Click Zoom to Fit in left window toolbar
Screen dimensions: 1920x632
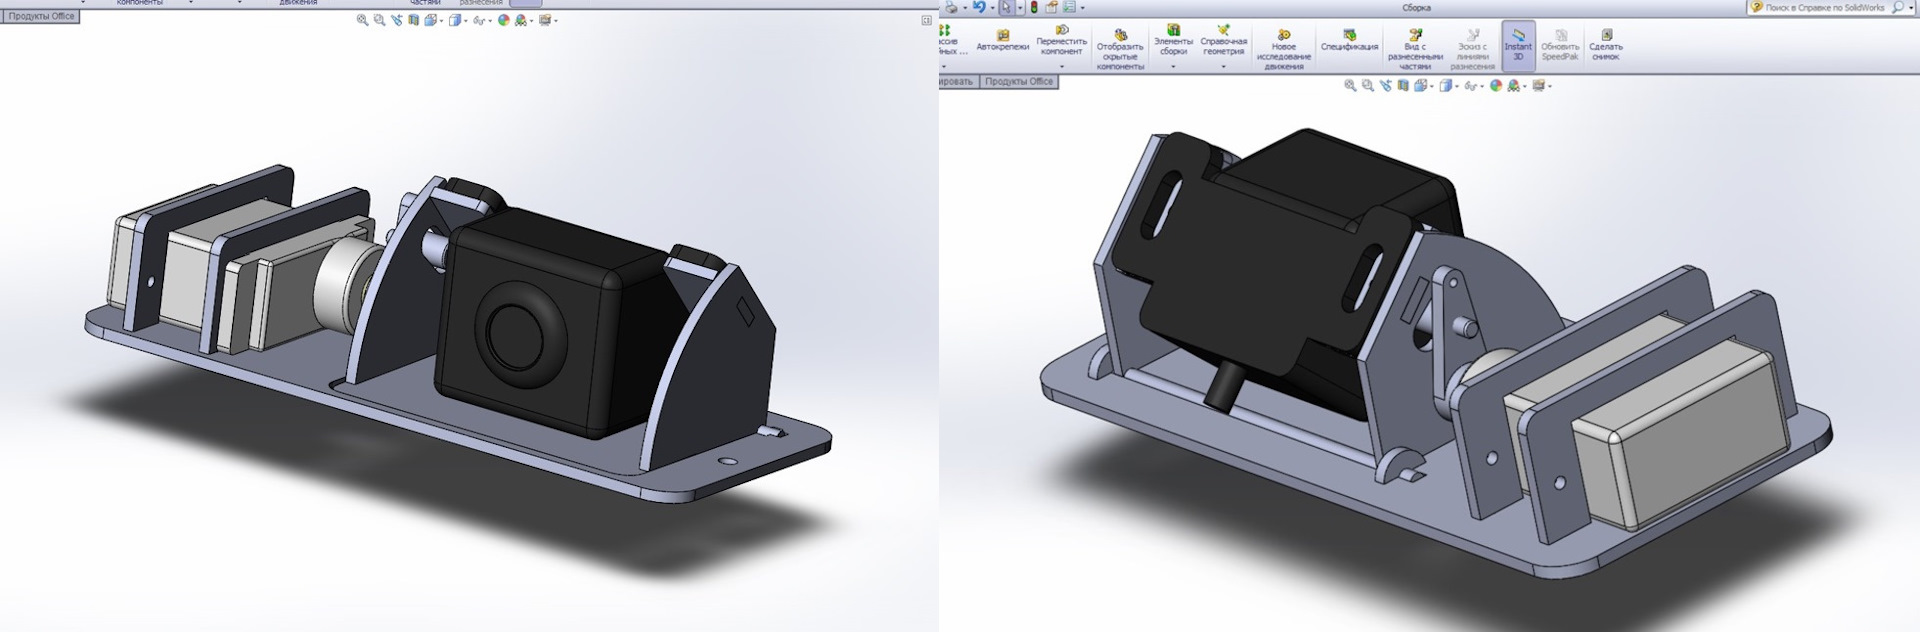click(363, 20)
